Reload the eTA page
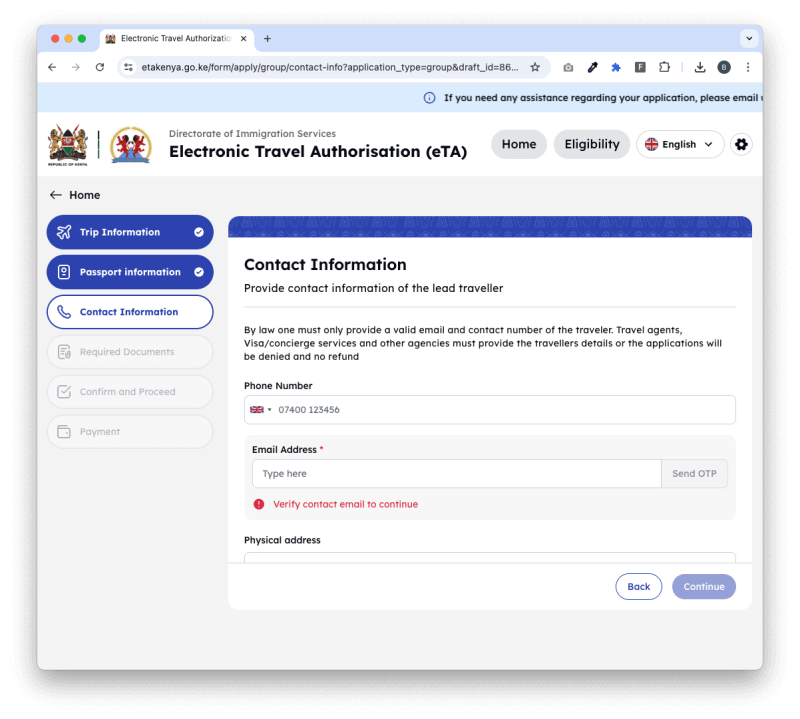This screenshot has height=719, width=800. click(x=100, y=67)
